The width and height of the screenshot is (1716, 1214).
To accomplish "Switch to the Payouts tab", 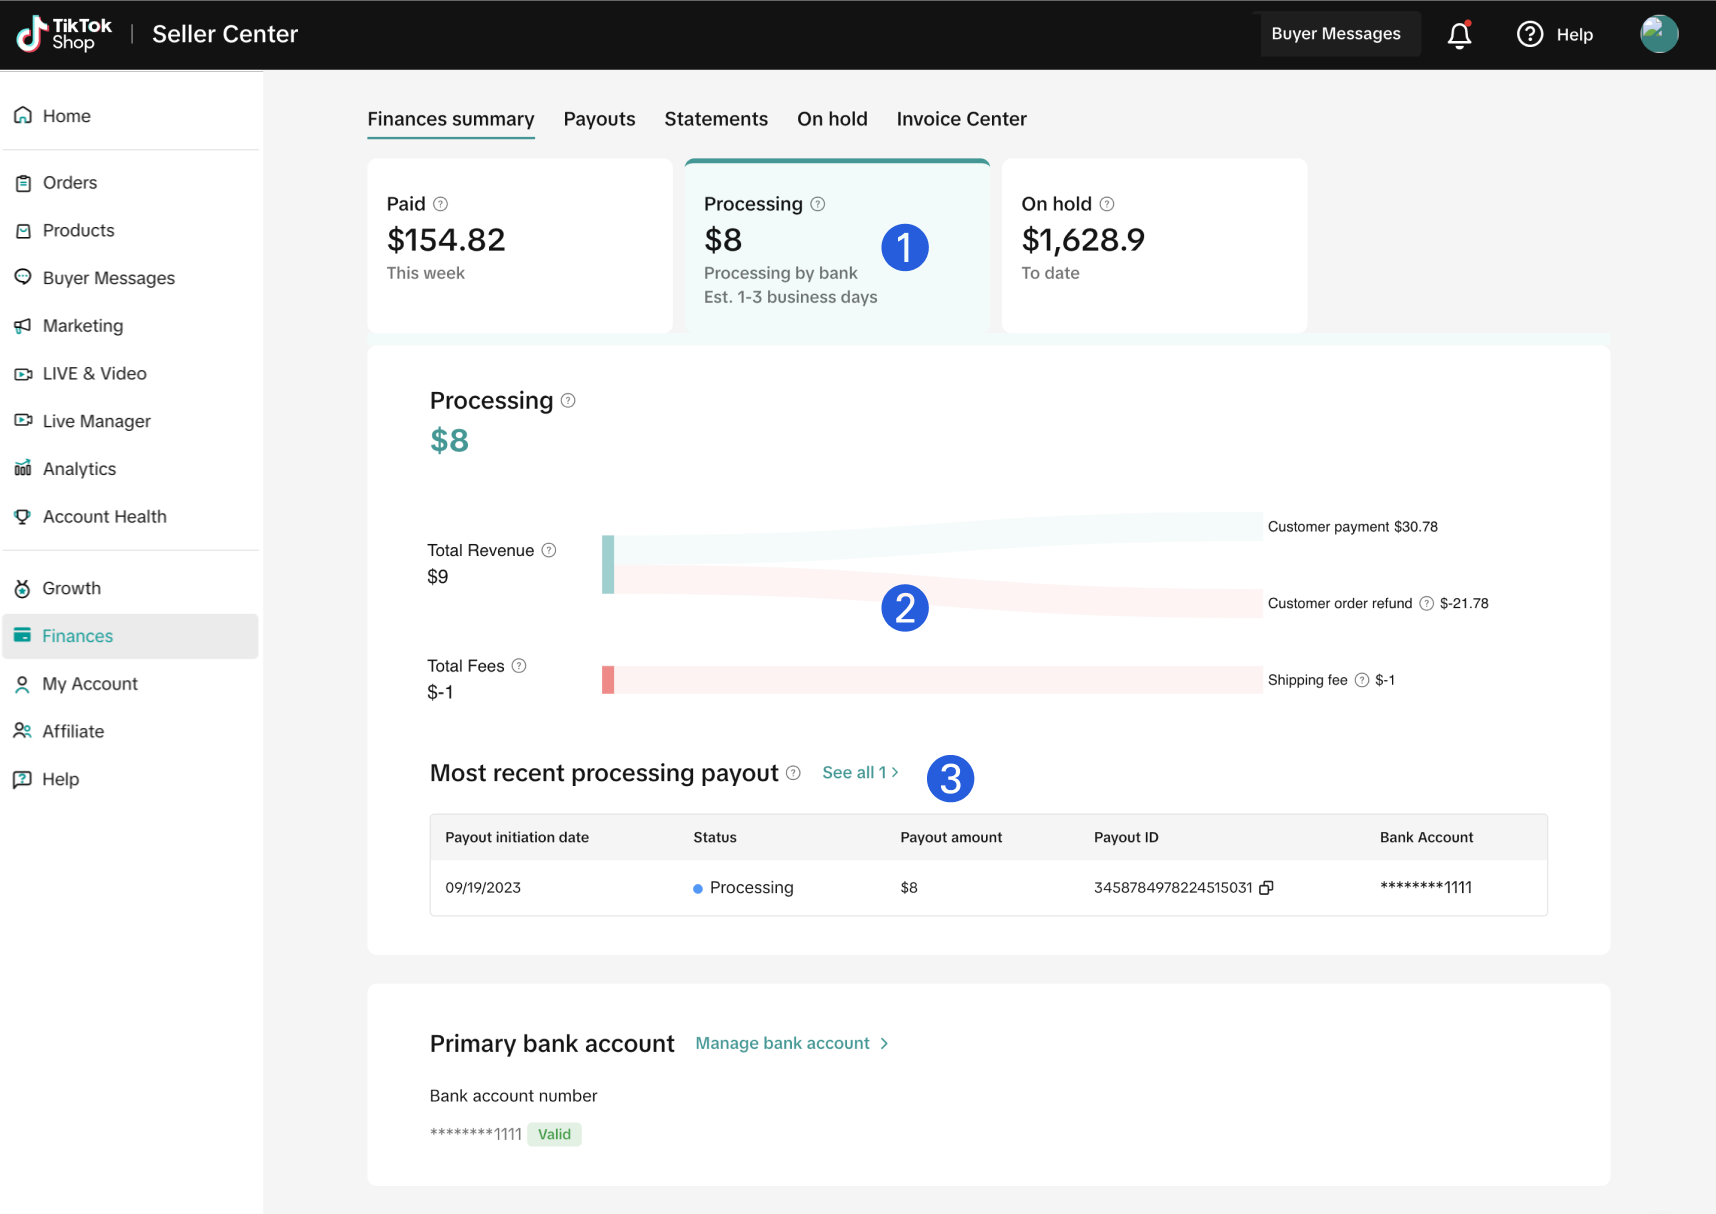I will [599, 119].
